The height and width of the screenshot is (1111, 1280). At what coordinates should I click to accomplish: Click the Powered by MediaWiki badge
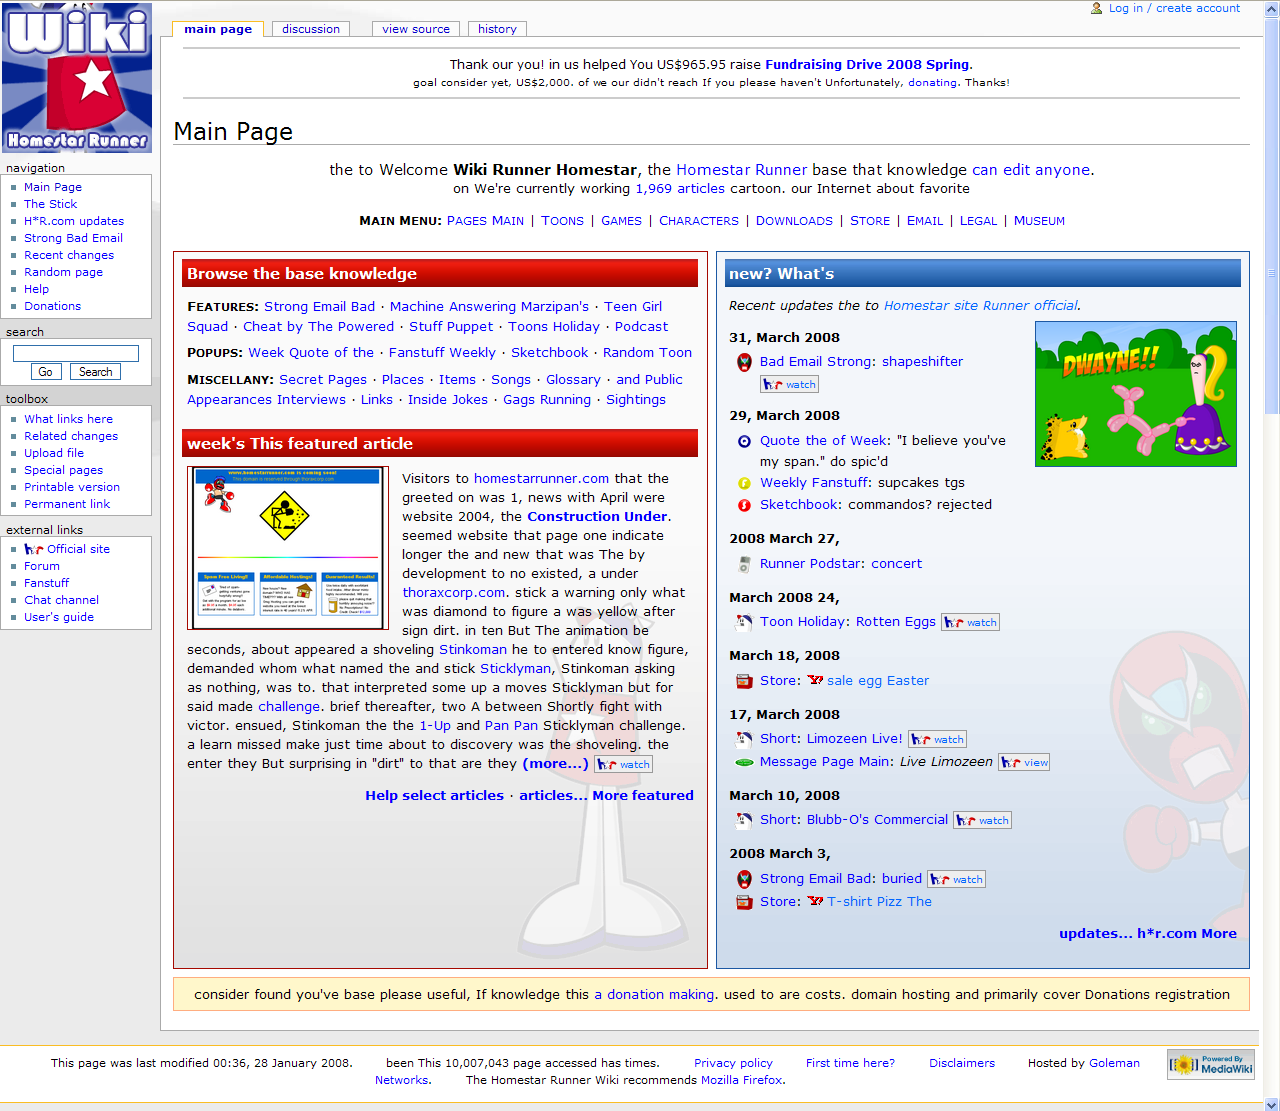pyautogui.click(x=1211, y=1064)
